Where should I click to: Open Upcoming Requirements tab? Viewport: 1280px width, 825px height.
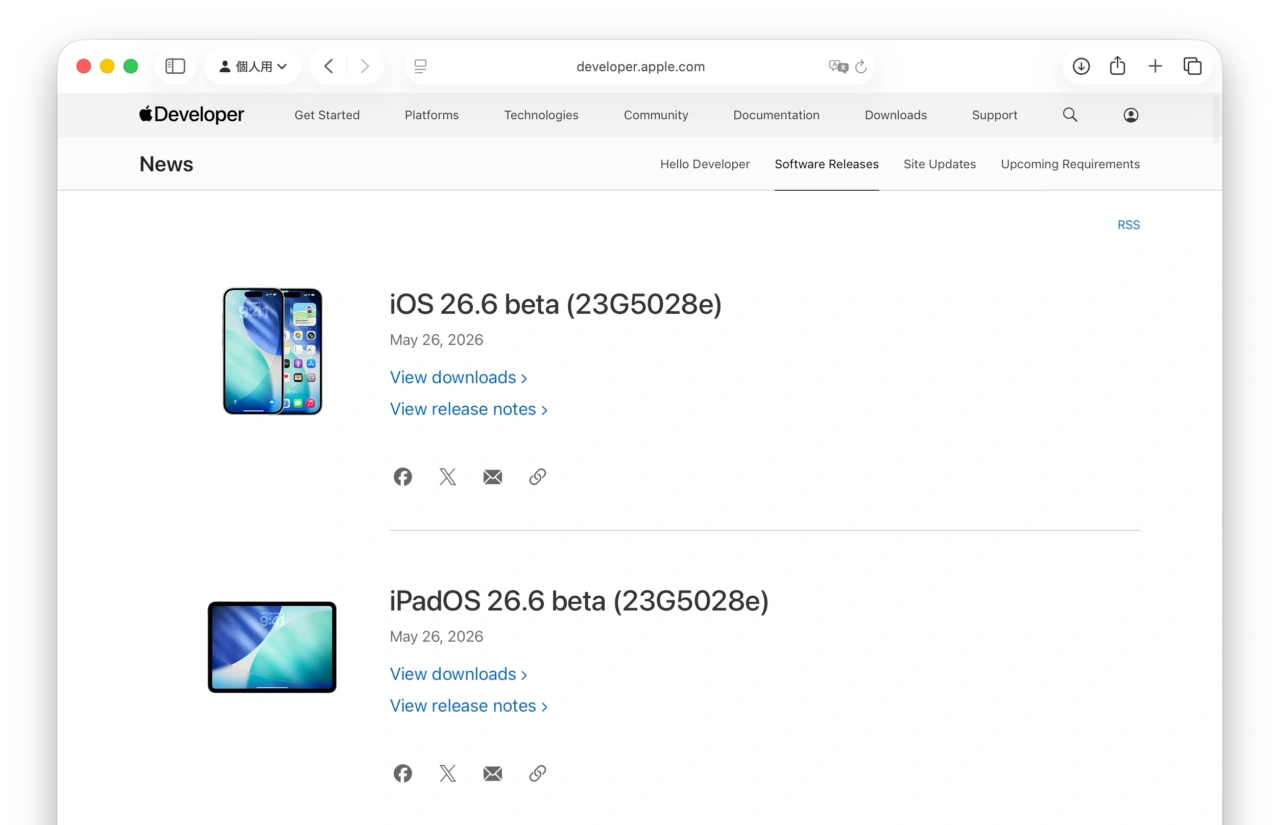(1070, 164)
